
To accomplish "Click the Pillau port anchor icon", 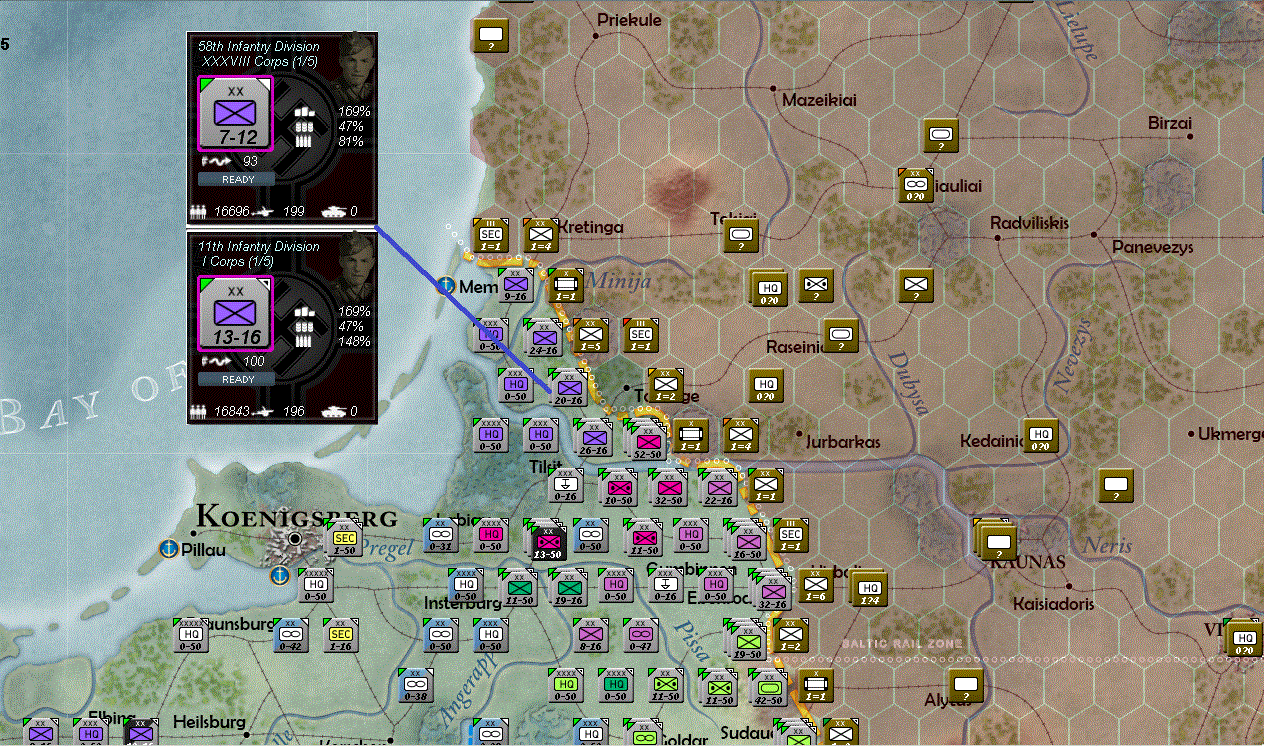I will pyautogui.click(x=170, y=548).
